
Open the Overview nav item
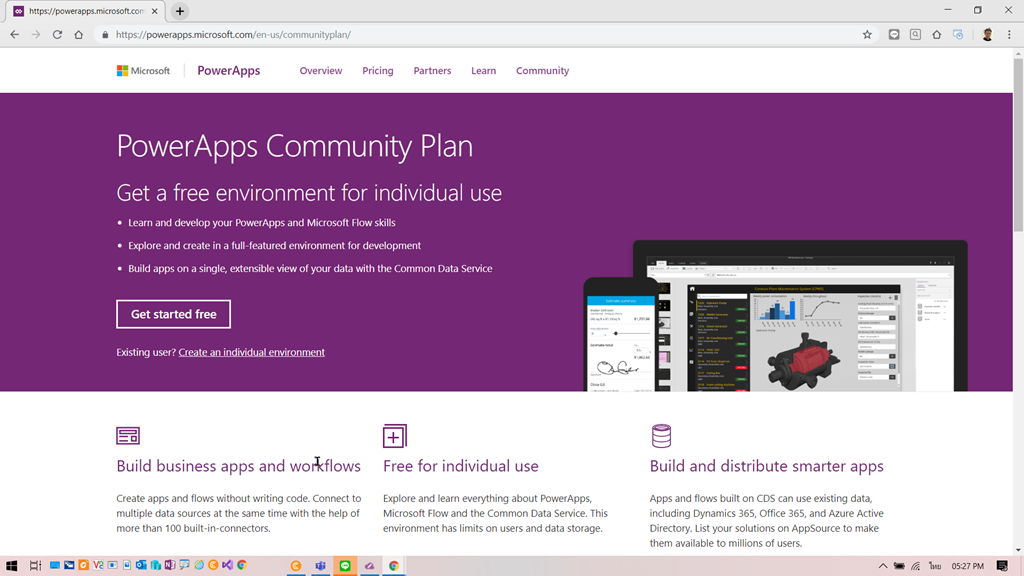[321, 71]
